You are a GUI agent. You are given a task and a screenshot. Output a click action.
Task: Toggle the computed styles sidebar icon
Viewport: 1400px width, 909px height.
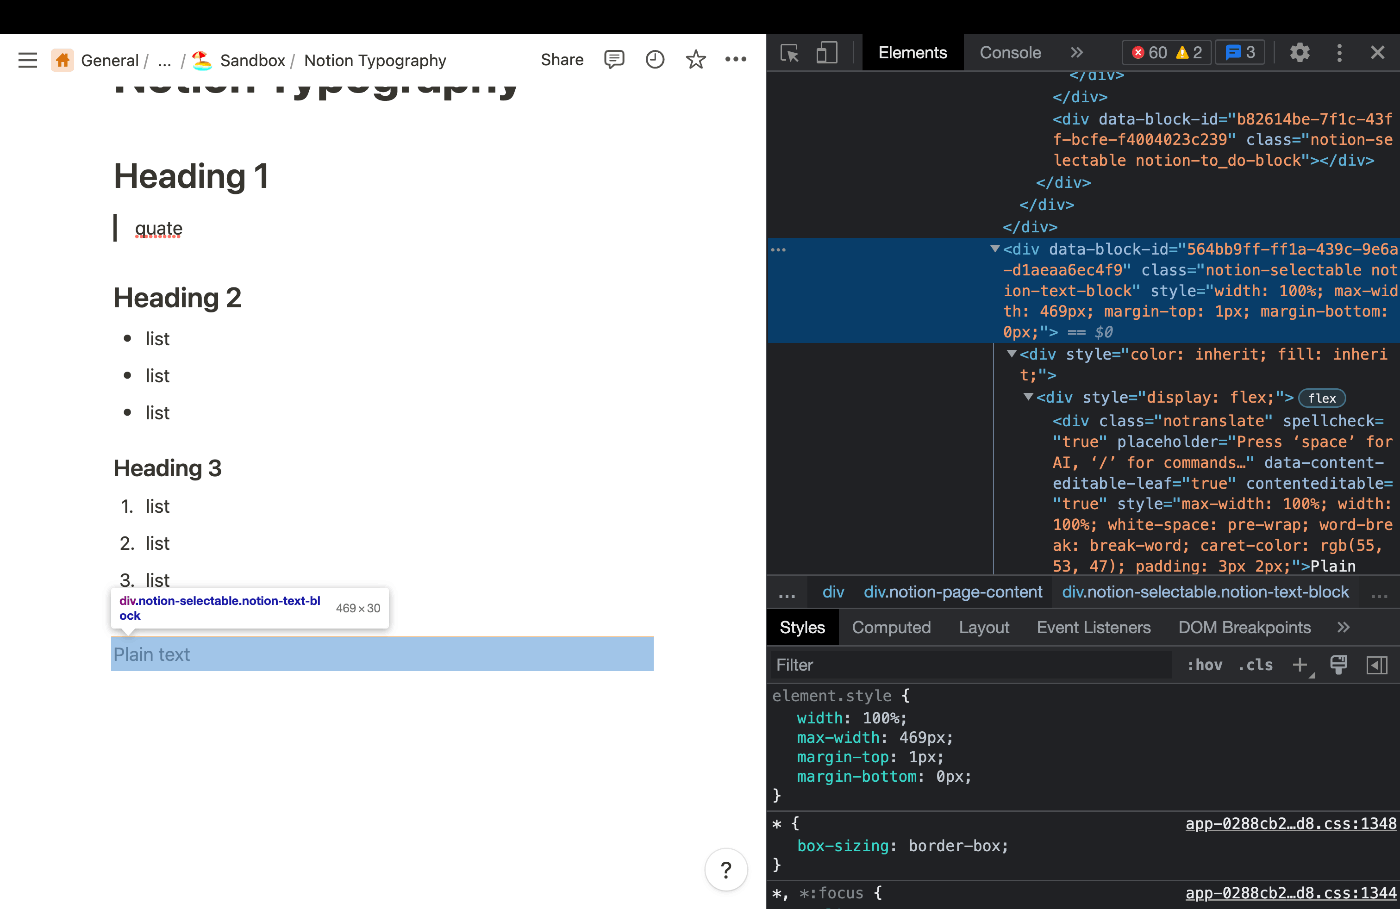click(x=1377, y=665)
